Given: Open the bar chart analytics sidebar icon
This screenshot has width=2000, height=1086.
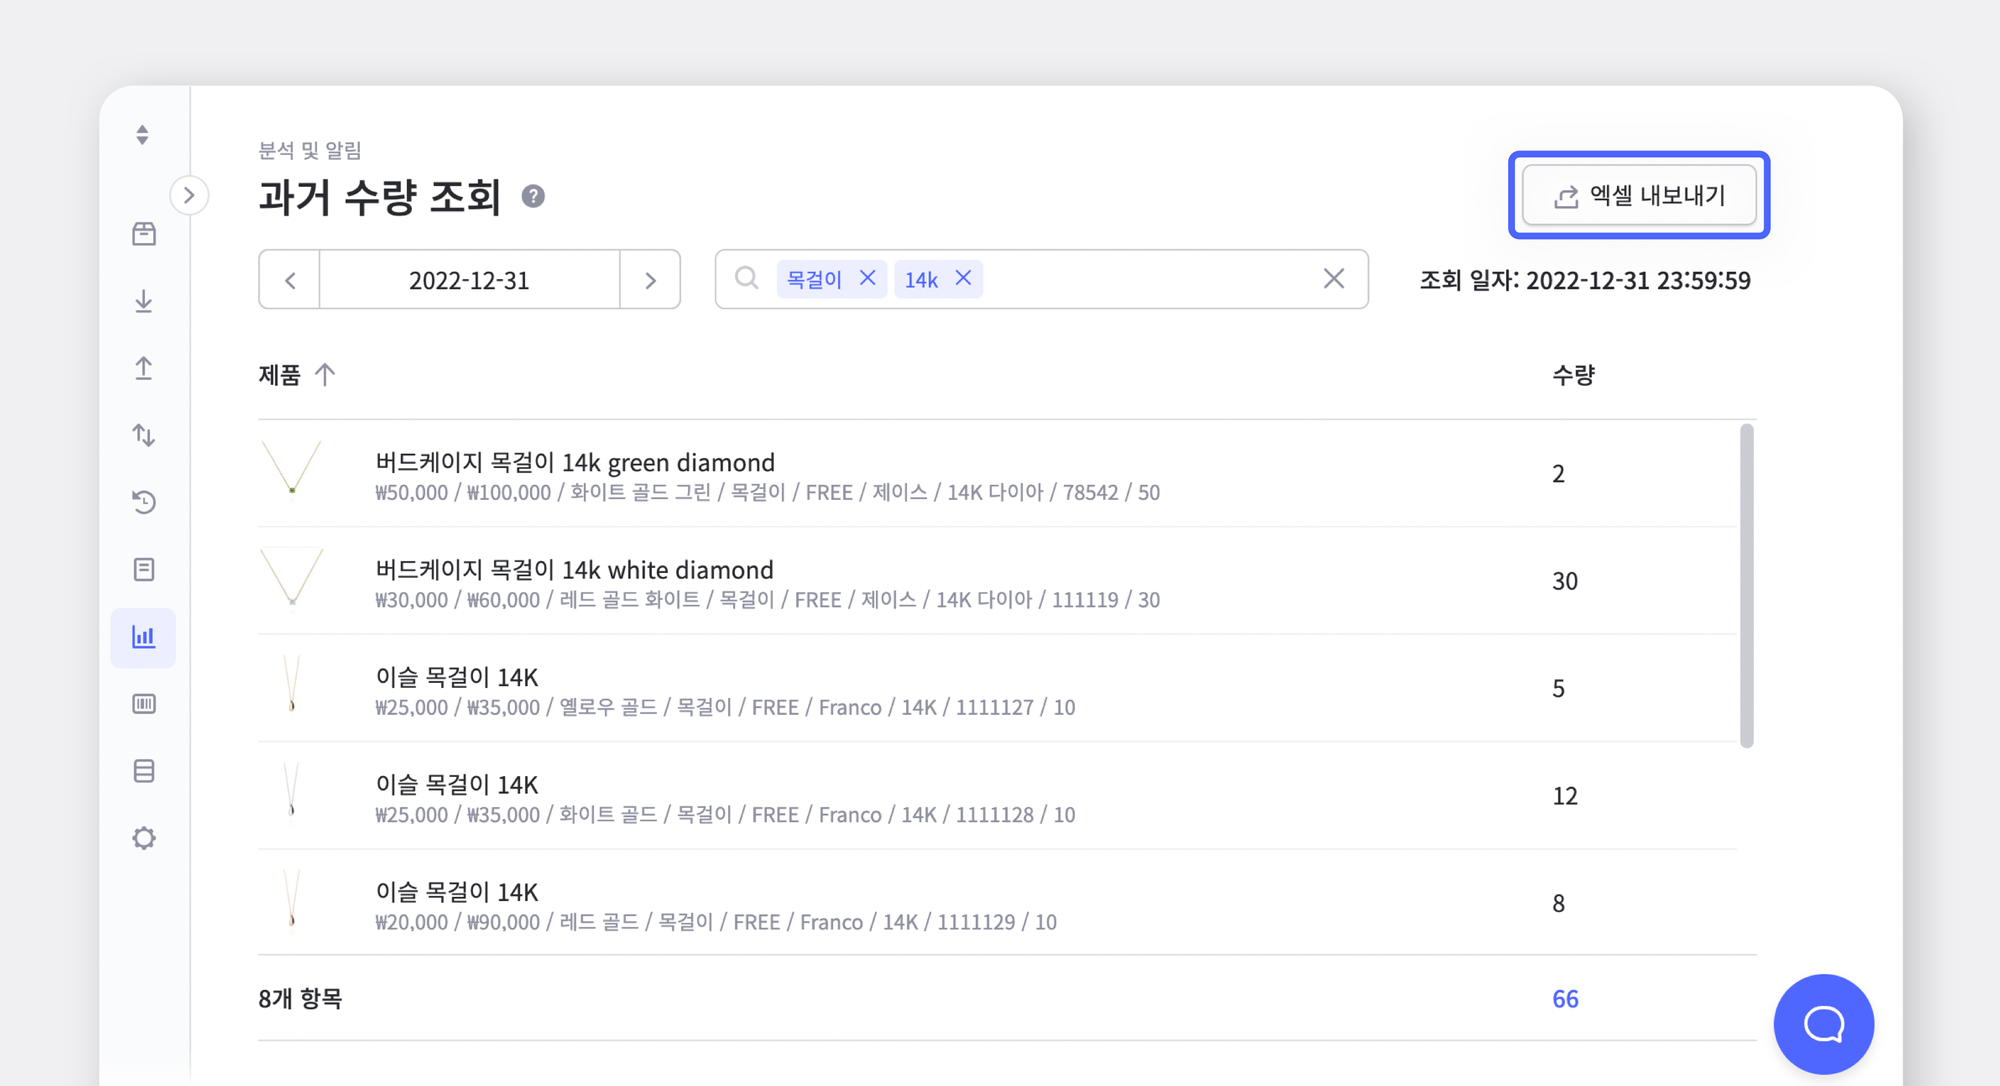Looking at the screenshot, I should [x=144, y=637].
